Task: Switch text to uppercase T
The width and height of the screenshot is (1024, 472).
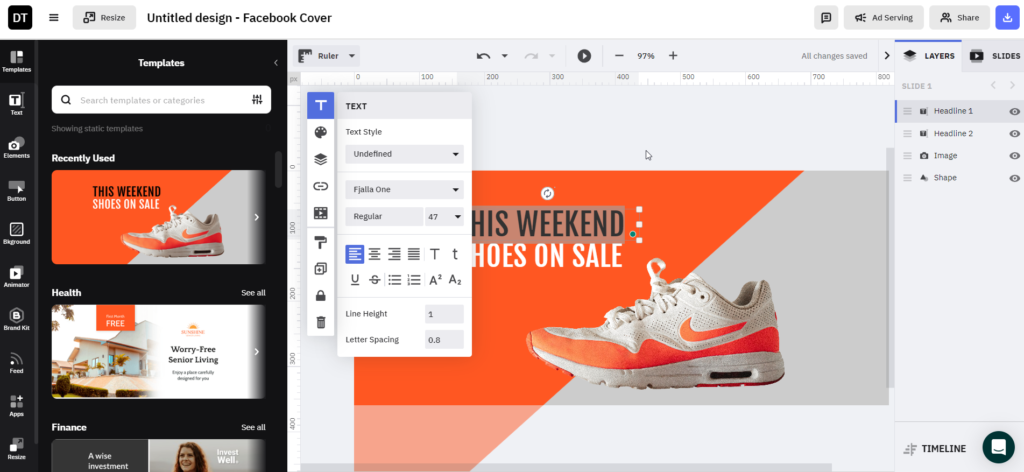Action: pos(435,254)
